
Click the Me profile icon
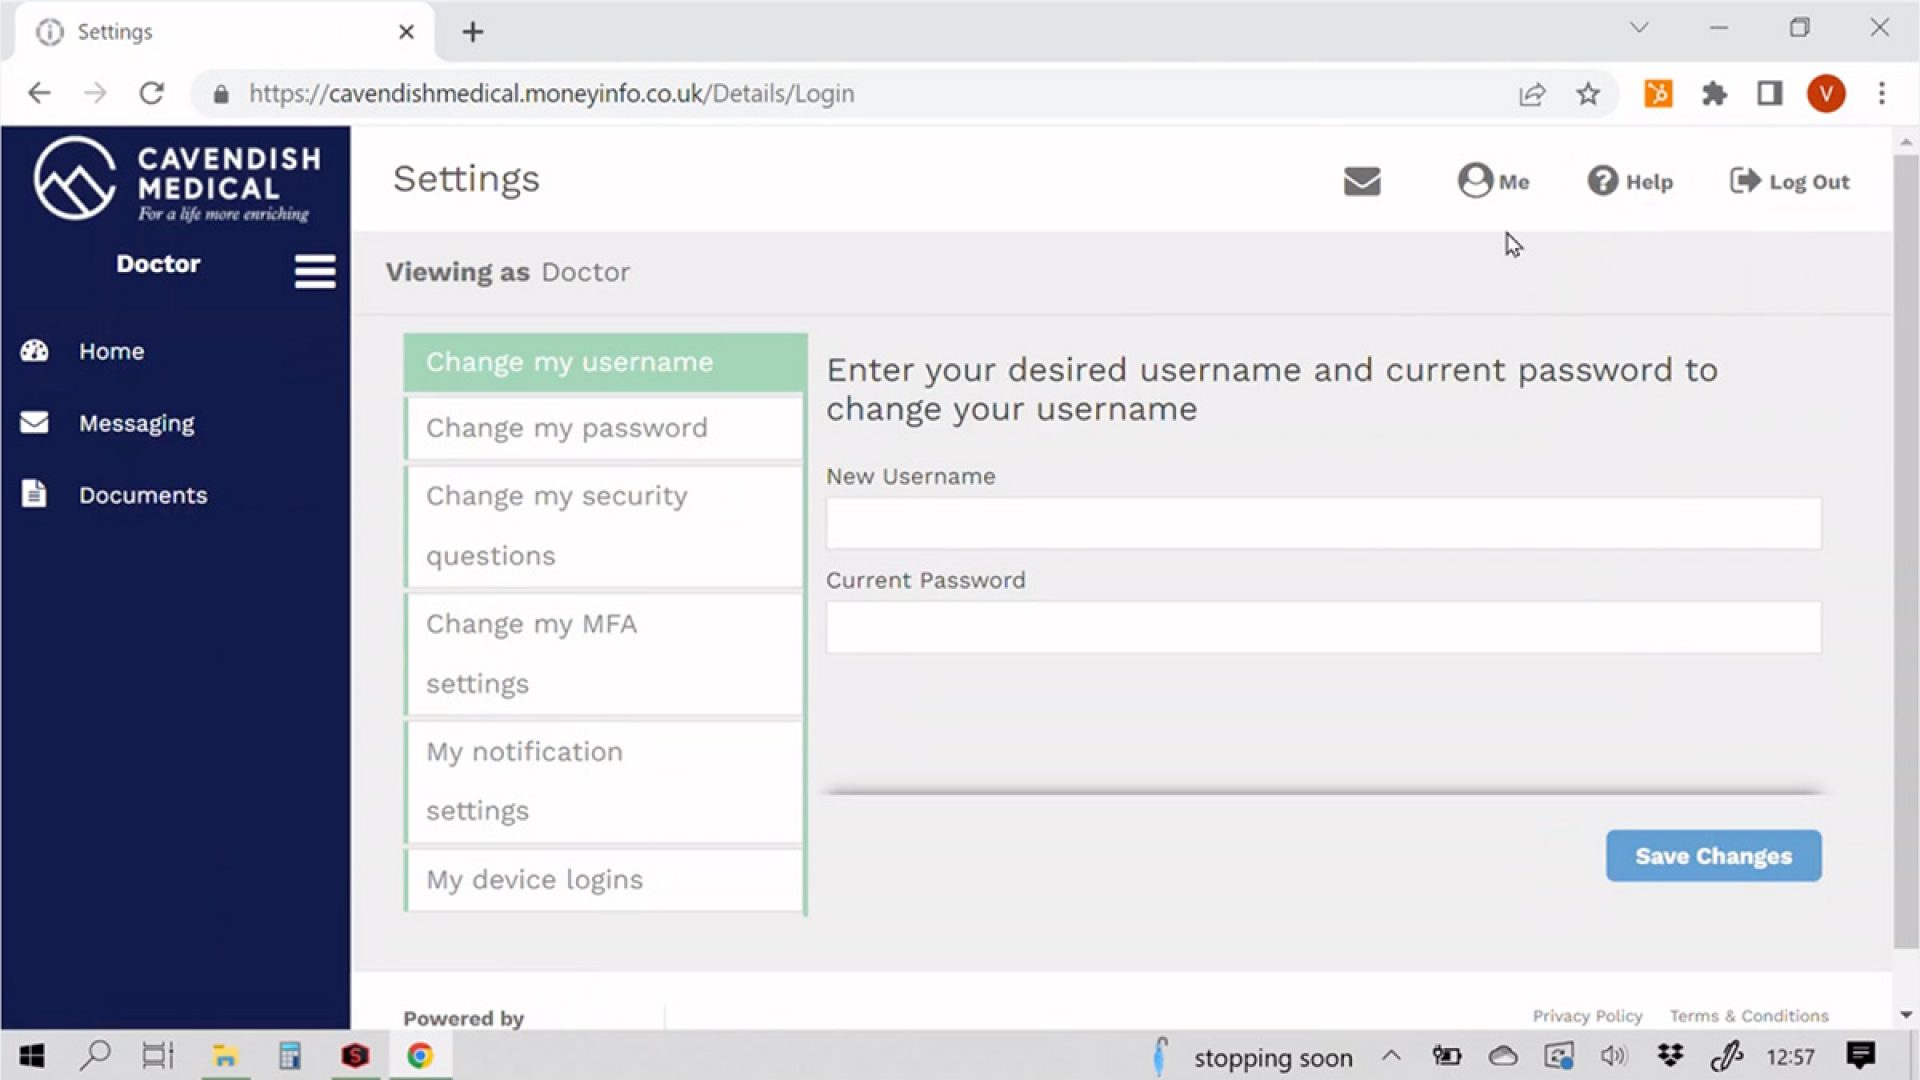[x=1475, y=181]
